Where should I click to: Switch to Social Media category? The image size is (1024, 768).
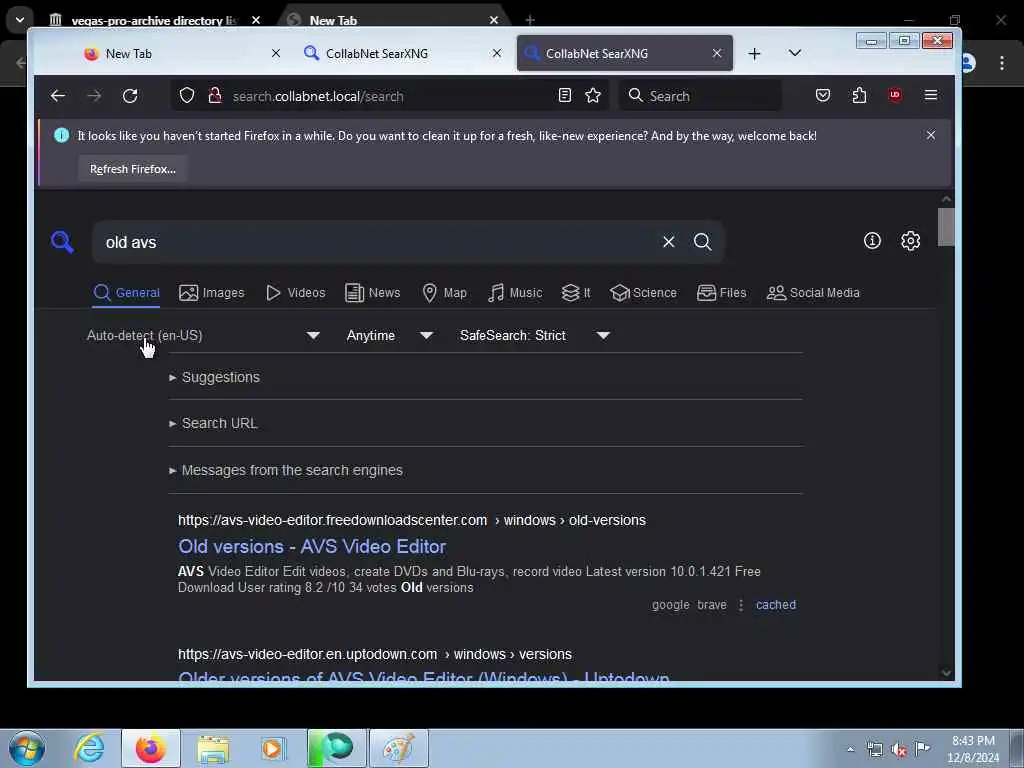pyautogui.click(x=813, y=293)
